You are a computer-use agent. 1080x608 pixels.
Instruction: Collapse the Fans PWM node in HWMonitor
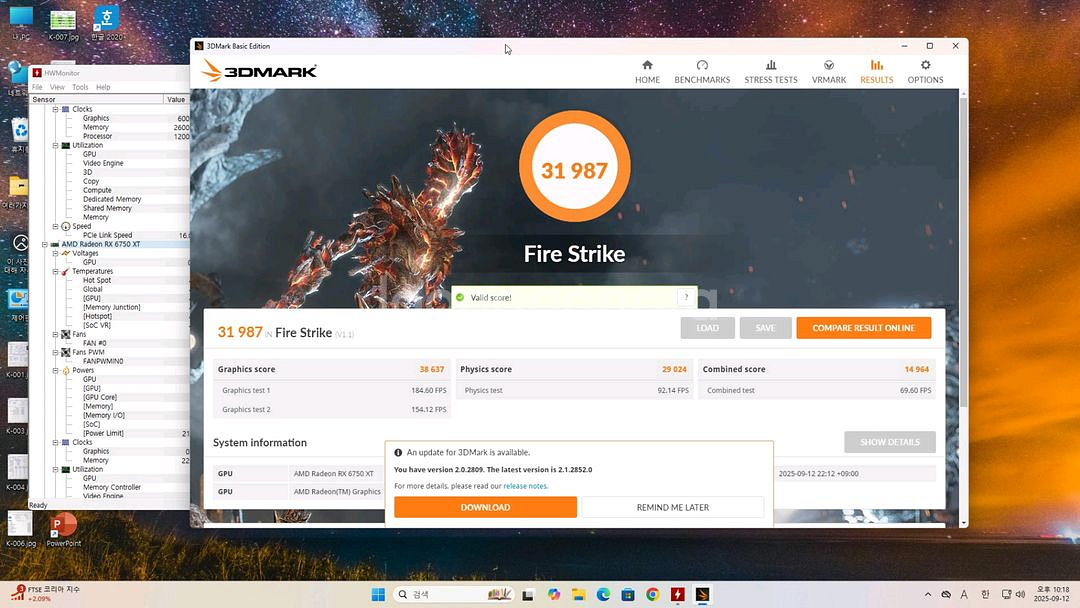[55, 352]
